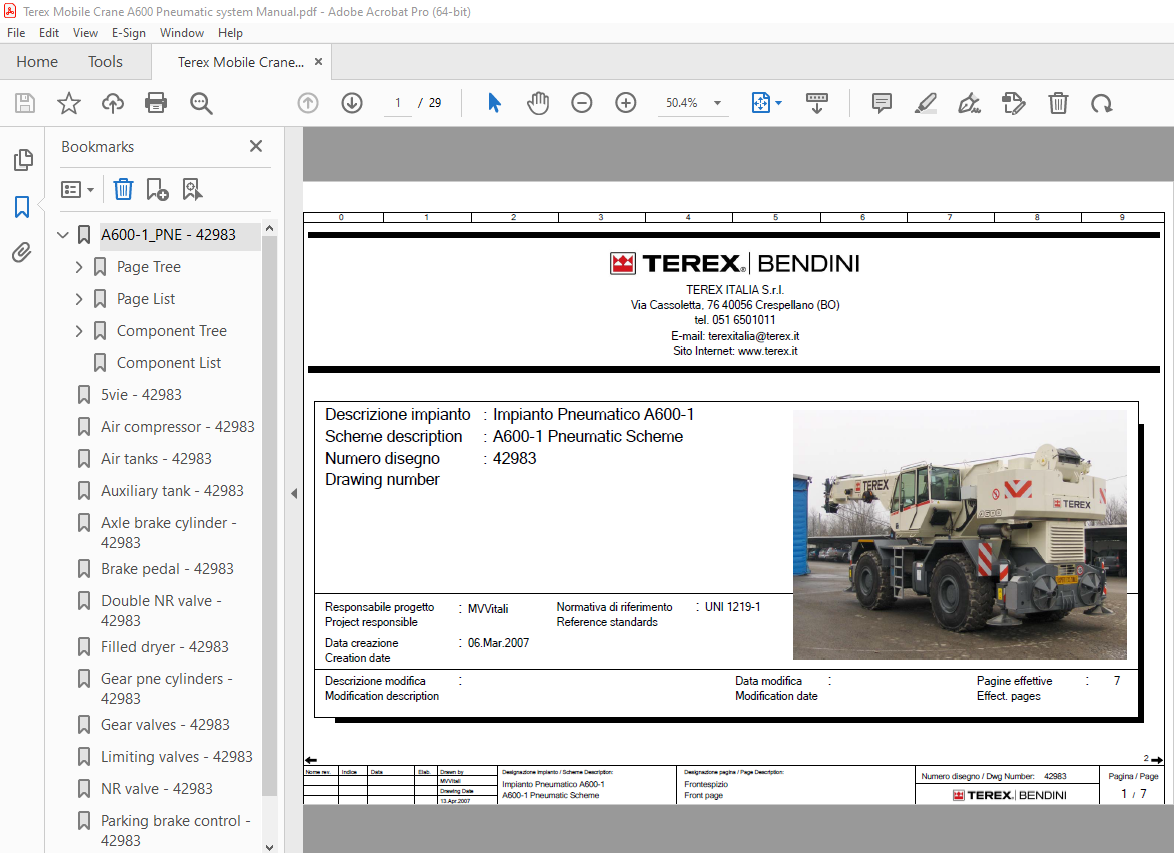Zoom in with the plus icon

(626, 103)
